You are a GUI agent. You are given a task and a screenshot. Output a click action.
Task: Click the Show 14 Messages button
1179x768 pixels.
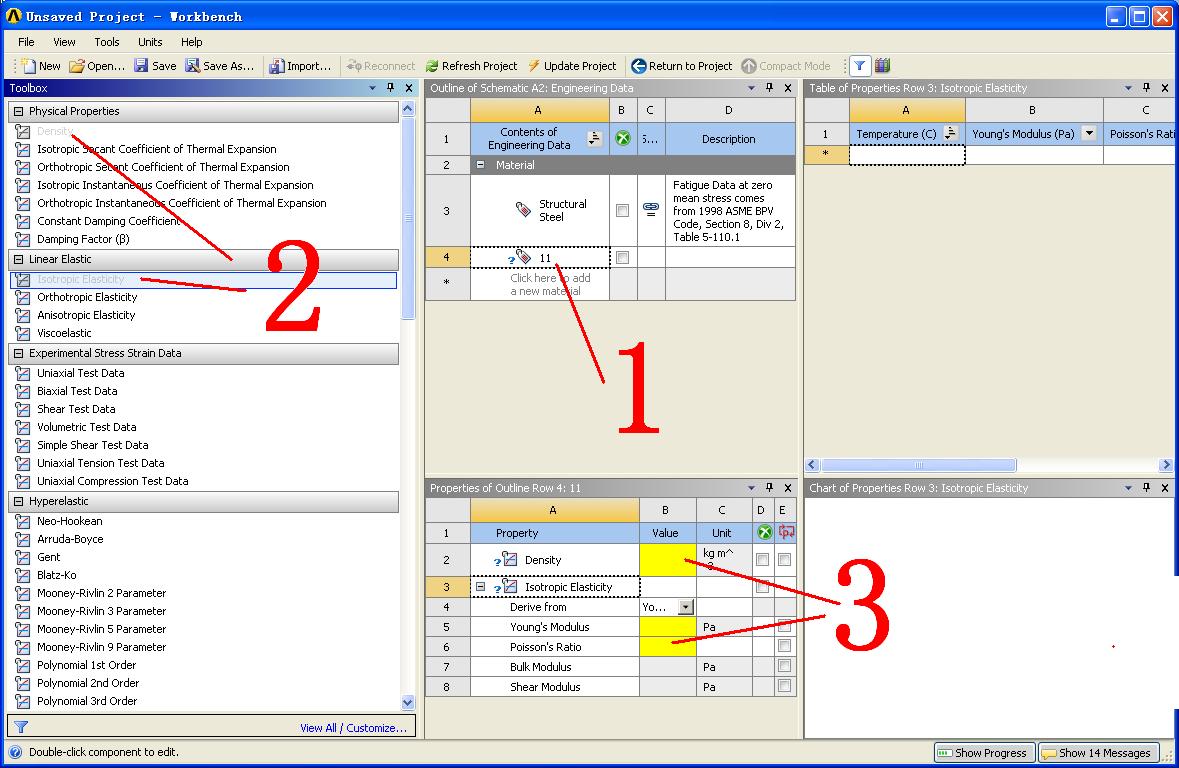click(x=1096, y=753)
